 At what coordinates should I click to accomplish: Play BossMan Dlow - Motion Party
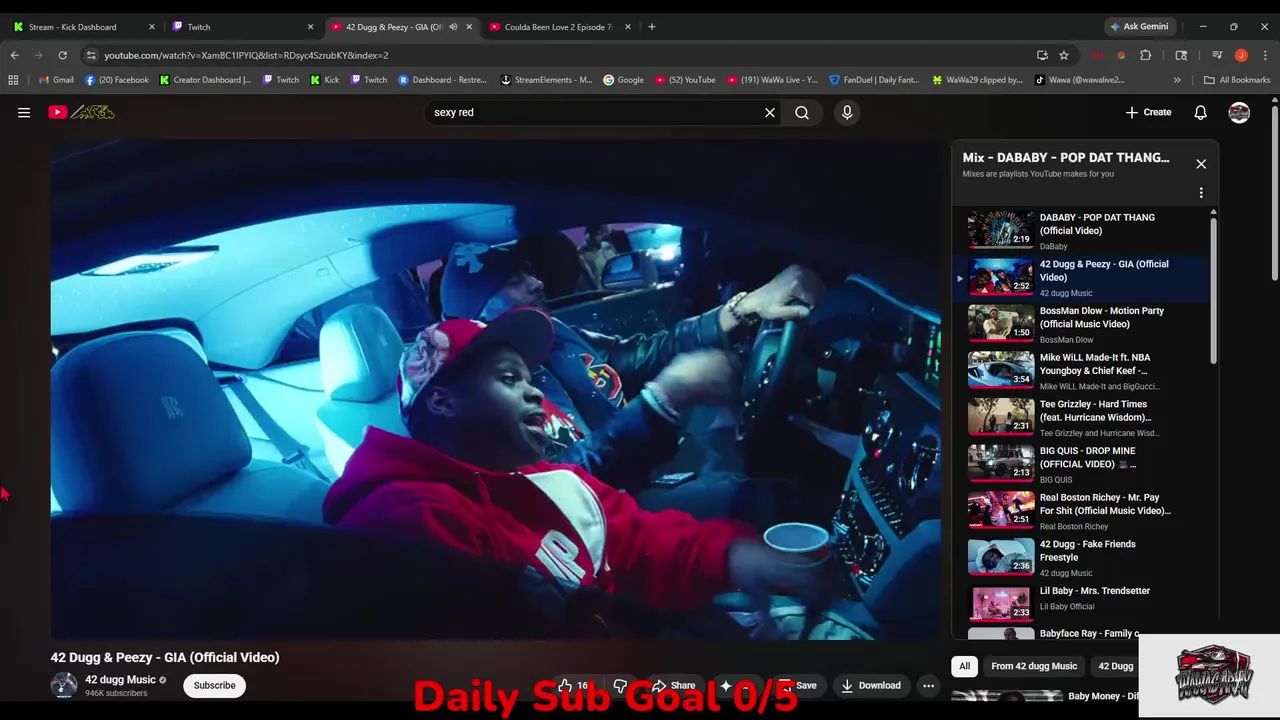coord(1080,324)
